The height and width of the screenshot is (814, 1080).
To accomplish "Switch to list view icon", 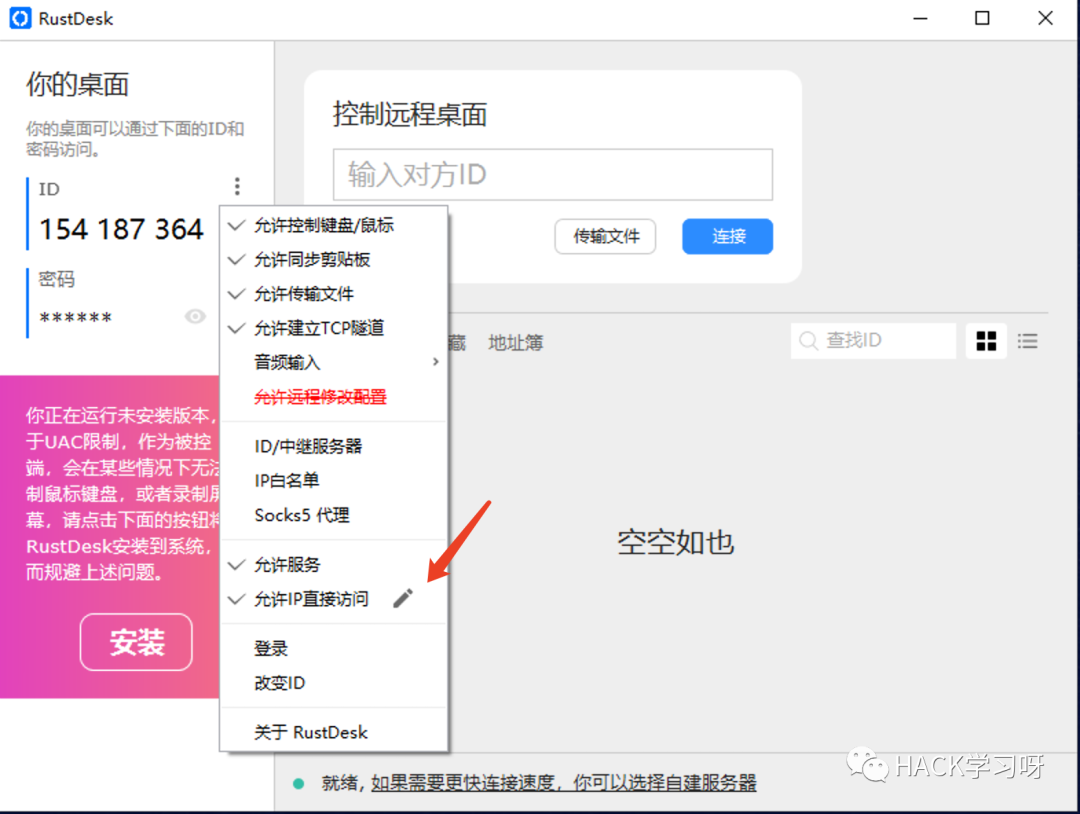I will point(1027,341).
